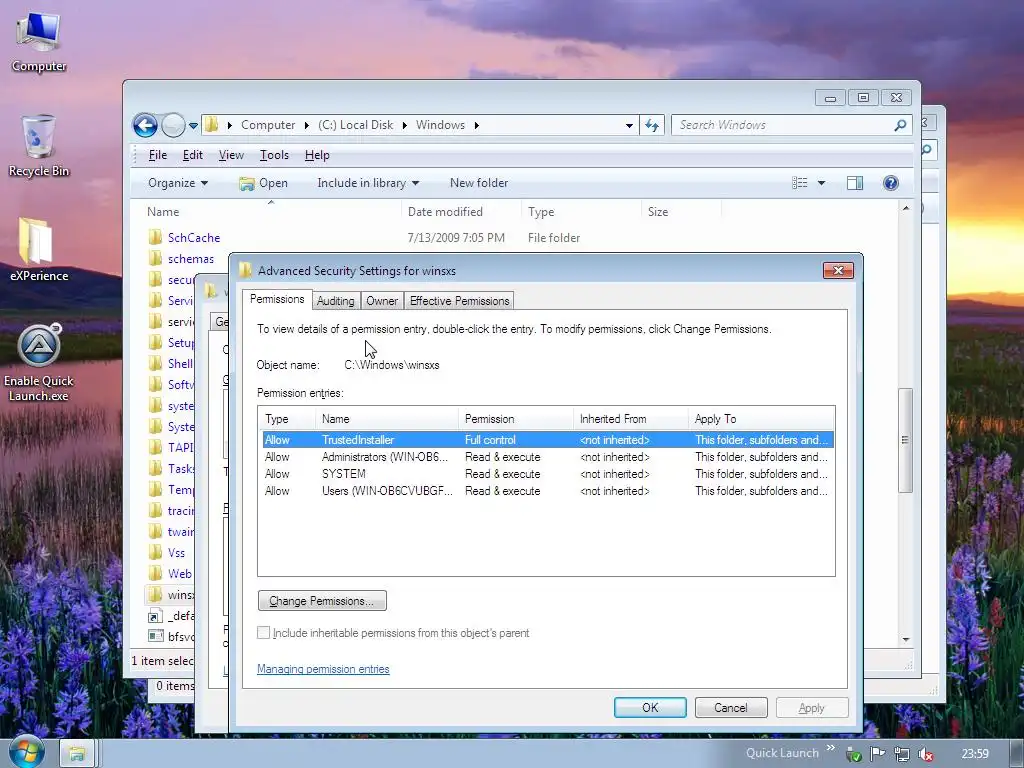Viewport: 1024px width, 768px height.
Task: Launch Enable Quick Launch.exe desktop icon
Action: pos(39,362)
